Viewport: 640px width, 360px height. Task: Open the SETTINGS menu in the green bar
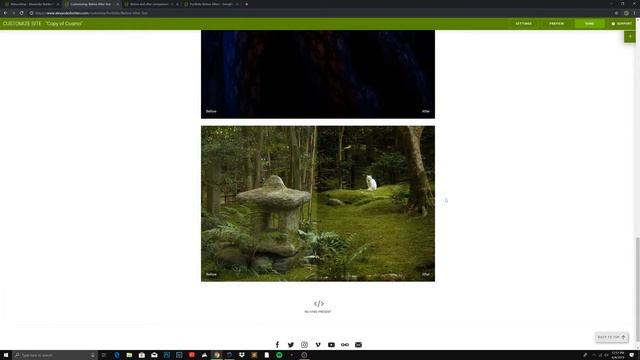coord(523,24)
